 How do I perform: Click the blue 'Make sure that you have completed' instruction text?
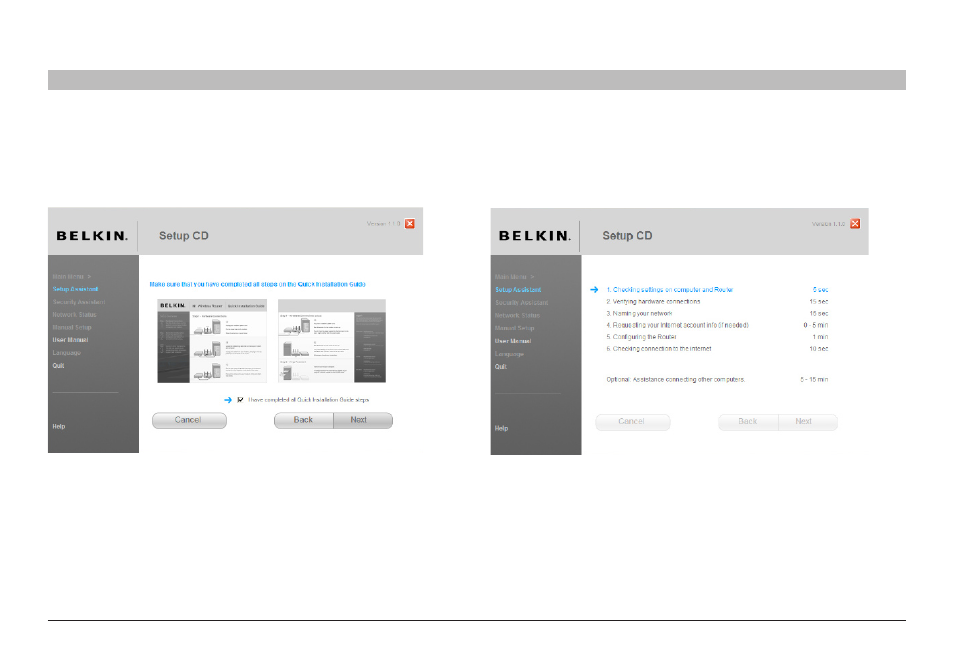coord(257,284)
